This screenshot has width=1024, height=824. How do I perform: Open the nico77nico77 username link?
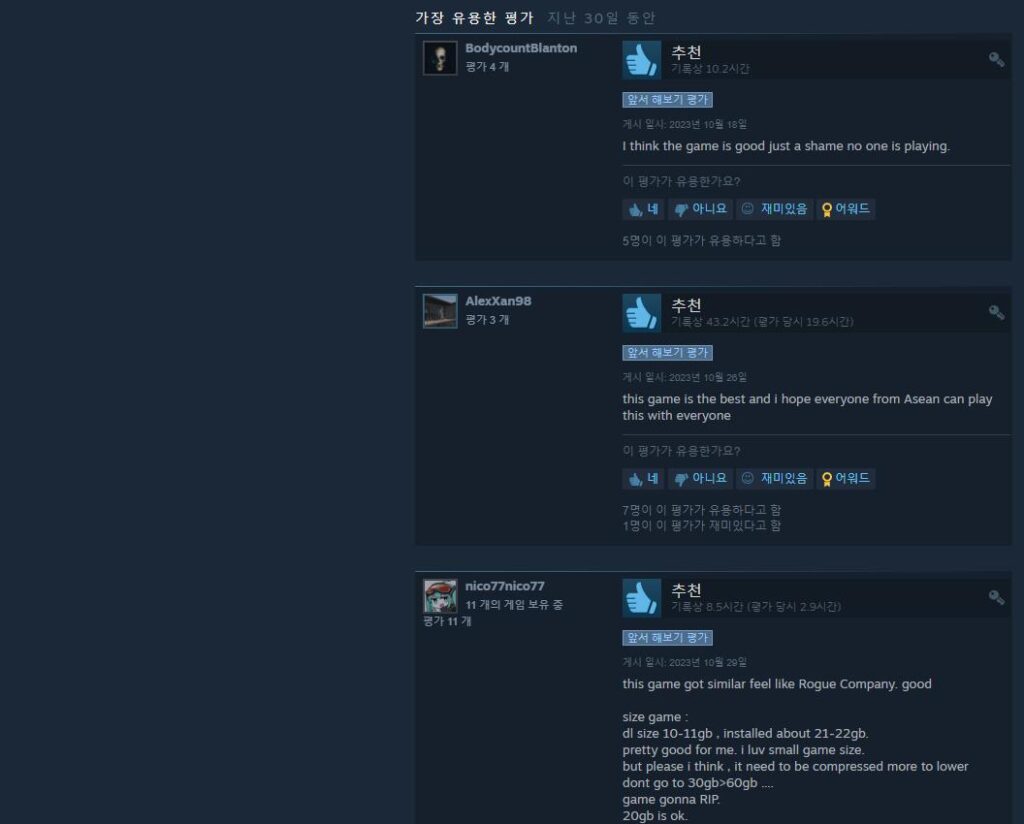click(x=504, y=586)
